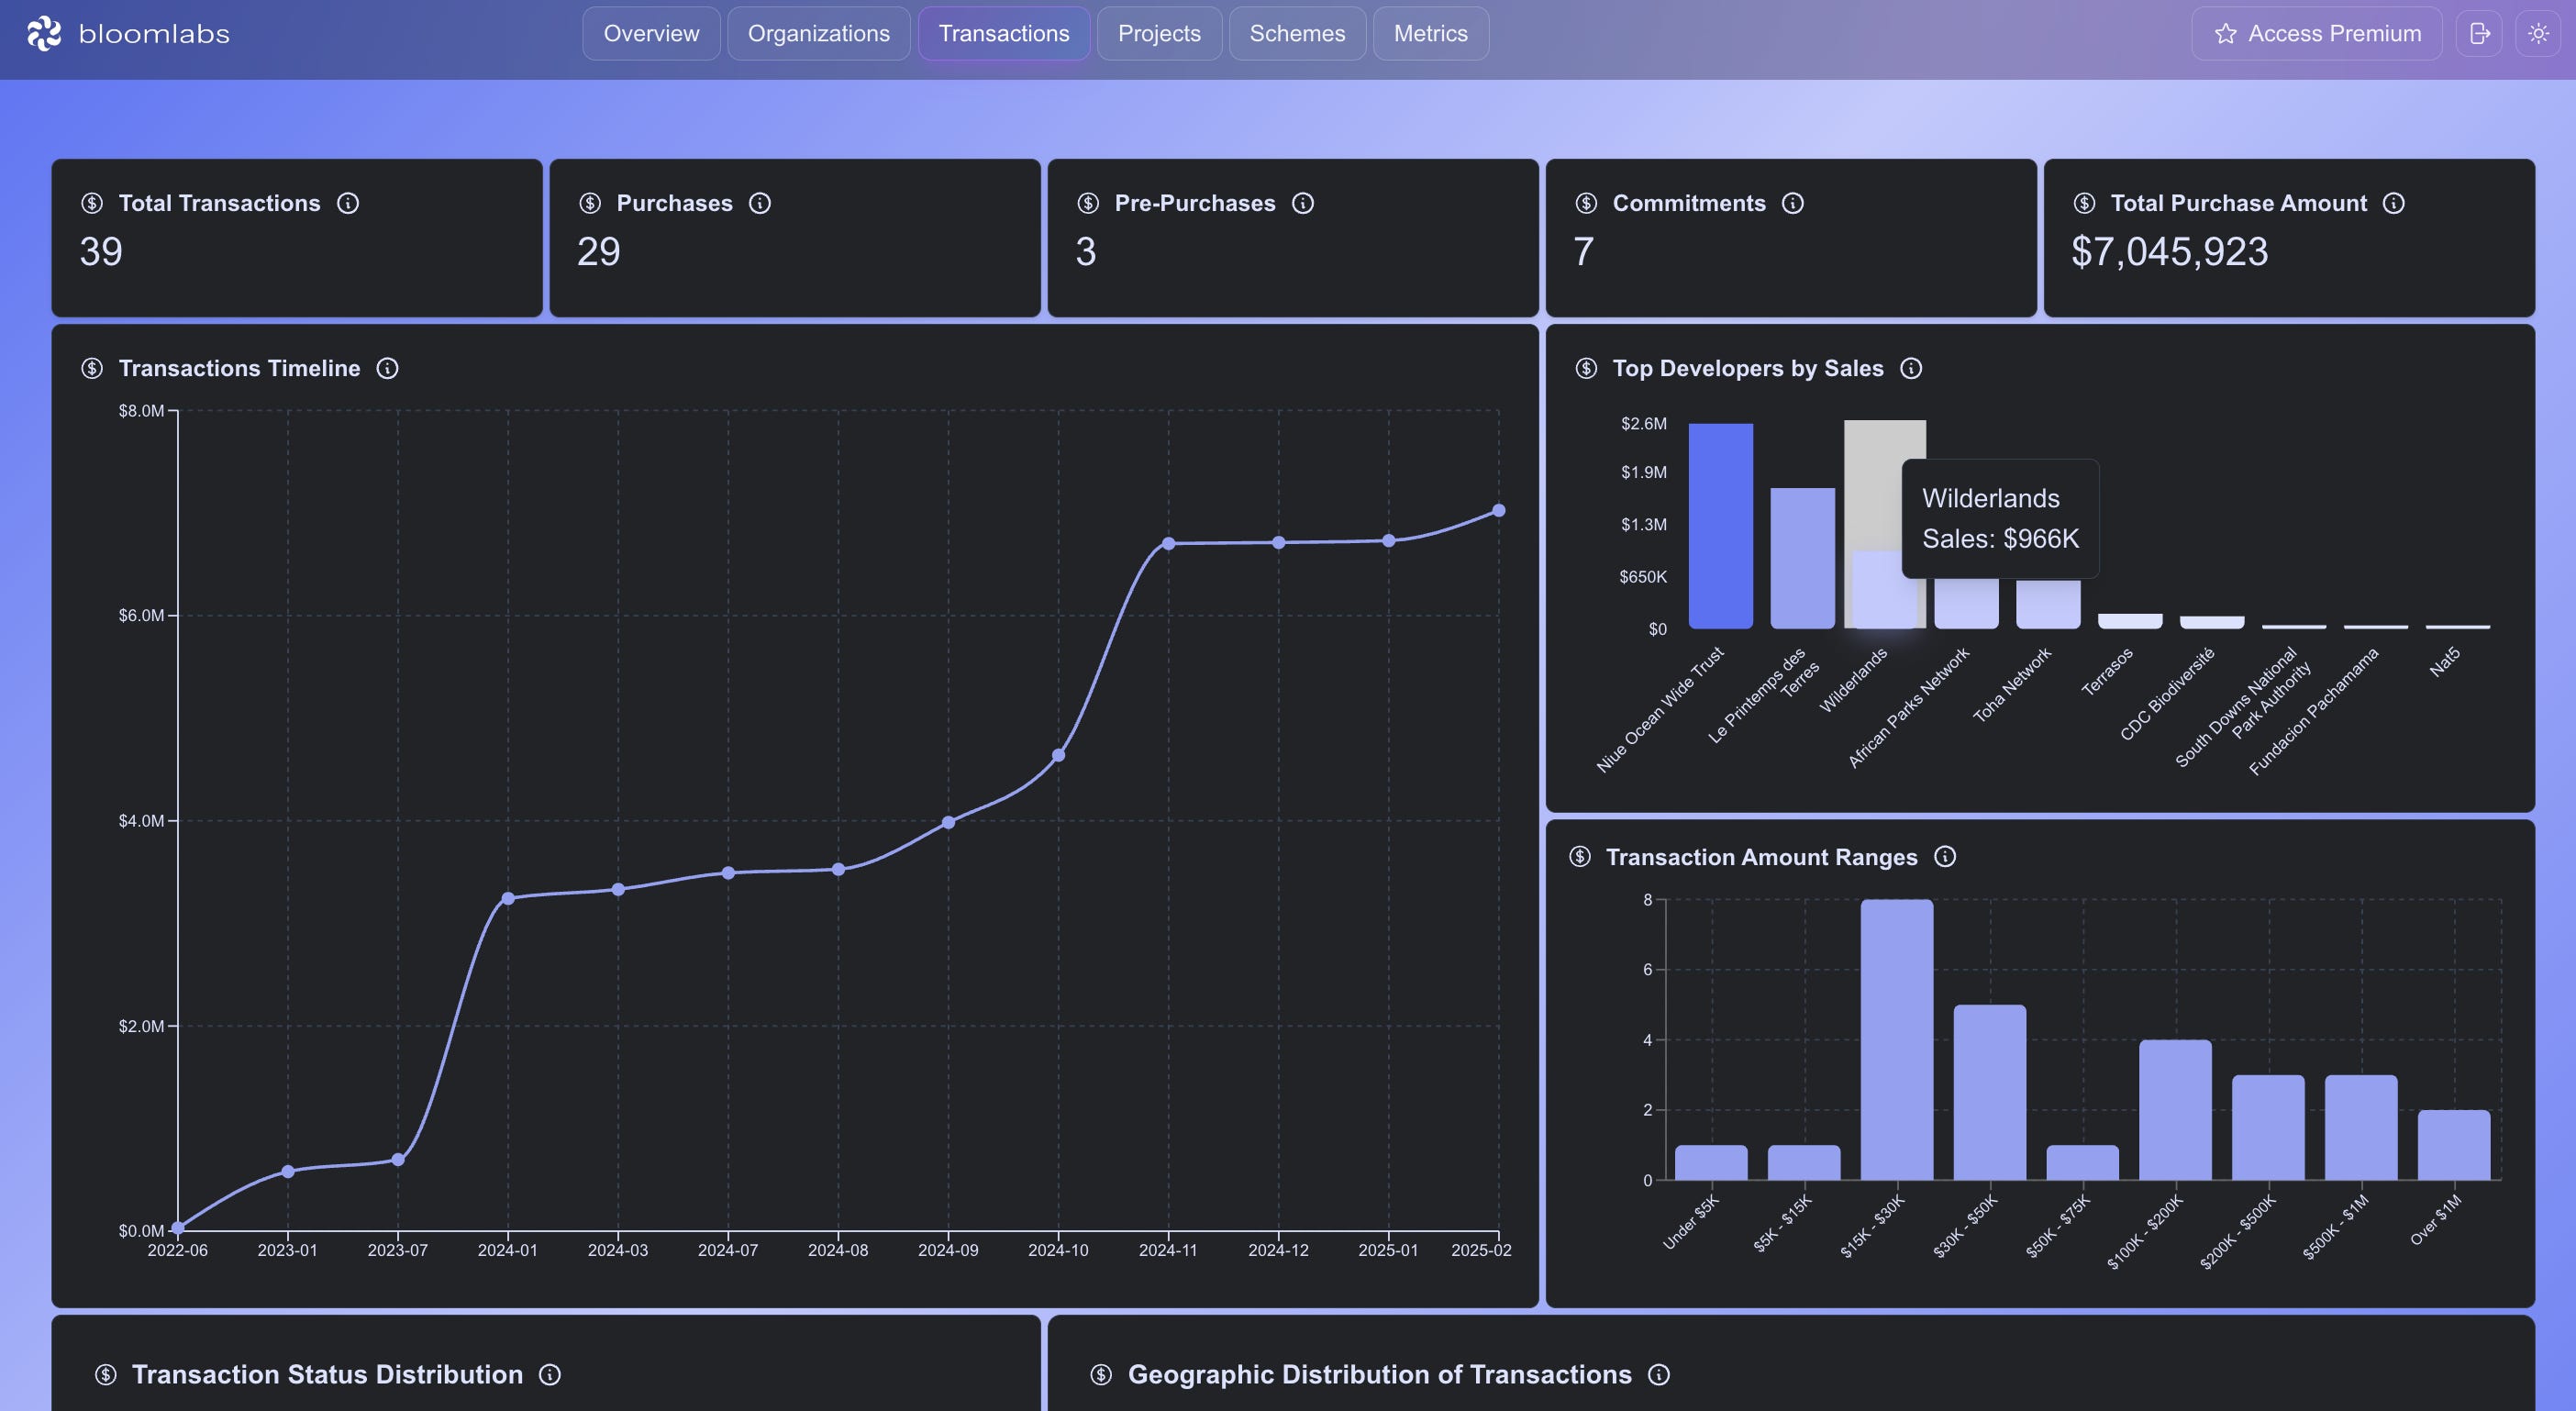Click Transactions Timeline info icon
Screen dimensions: 2576x1411
387,368
